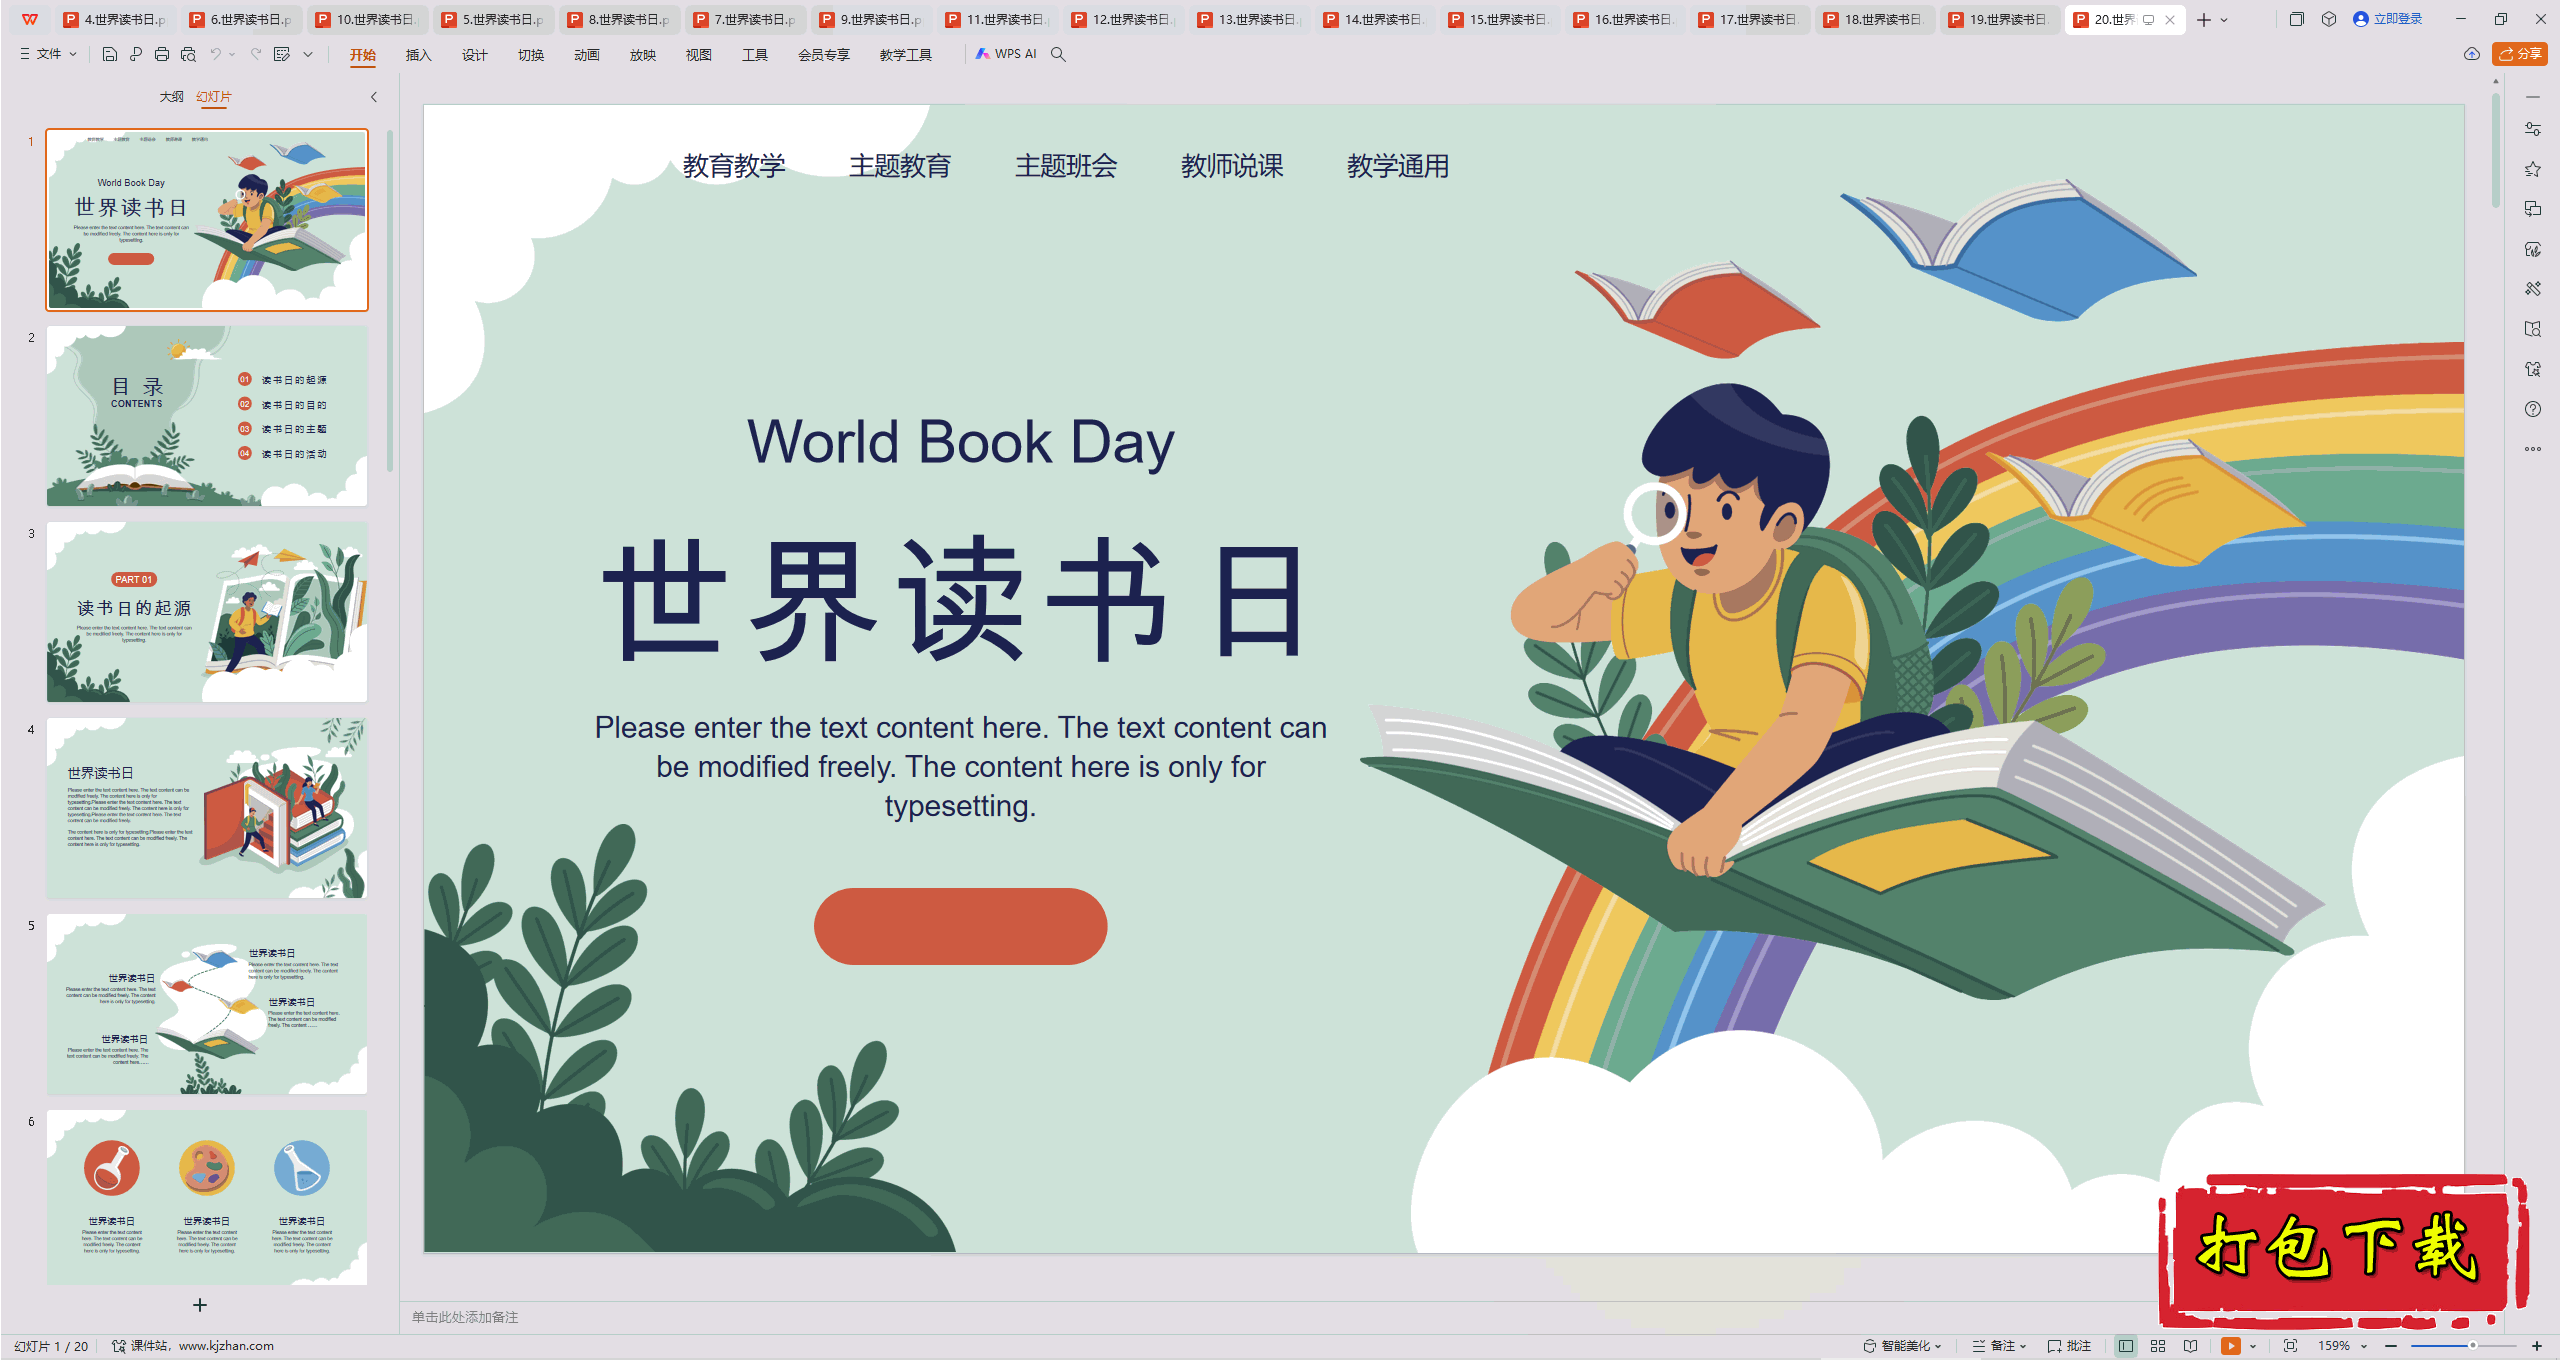Viewport: 2560px width, 1360px height.
Task: Click zoom out minus in status bar
Action: click(2391, 1346)
